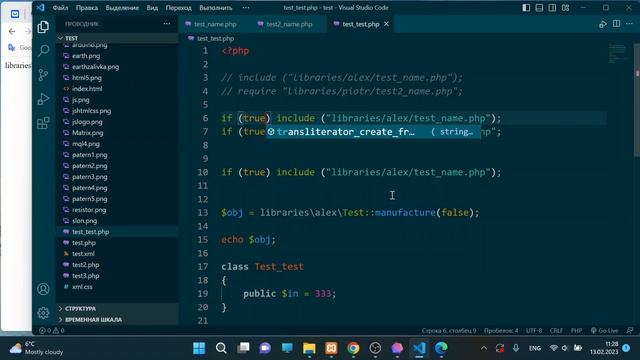Open the Extensions view
The image size is (640, 360).
click(43, 123)
